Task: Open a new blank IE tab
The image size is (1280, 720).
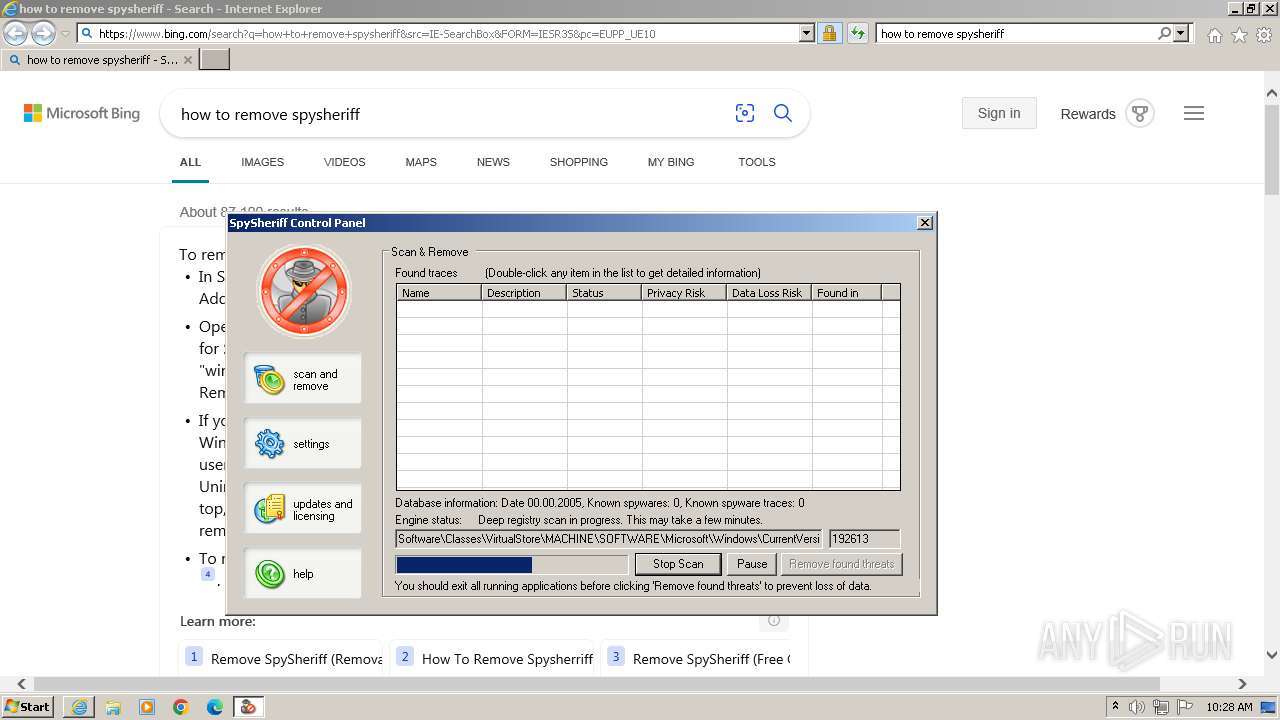Action: coord(215,60)
